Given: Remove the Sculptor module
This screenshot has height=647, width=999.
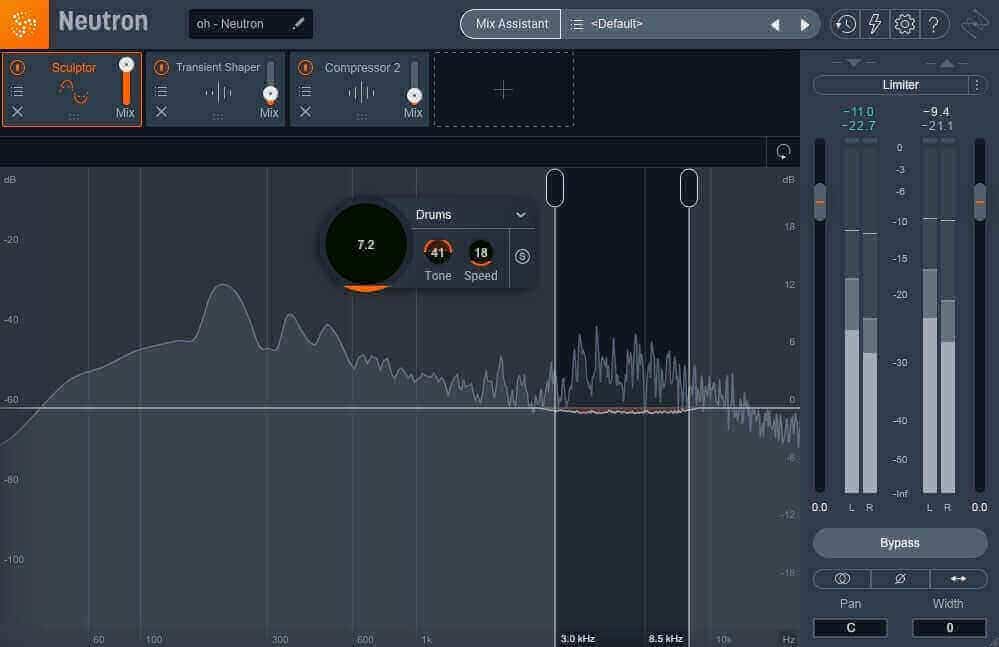Looking at the screenshot, I should click(17, 111).
